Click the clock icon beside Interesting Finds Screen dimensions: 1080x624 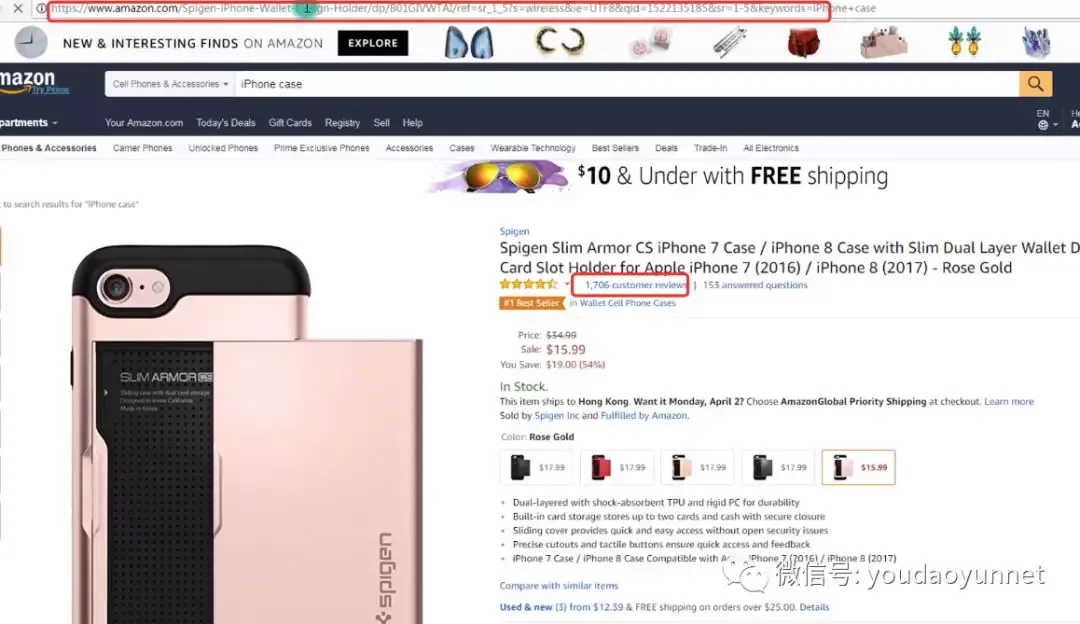coord(31,43)
